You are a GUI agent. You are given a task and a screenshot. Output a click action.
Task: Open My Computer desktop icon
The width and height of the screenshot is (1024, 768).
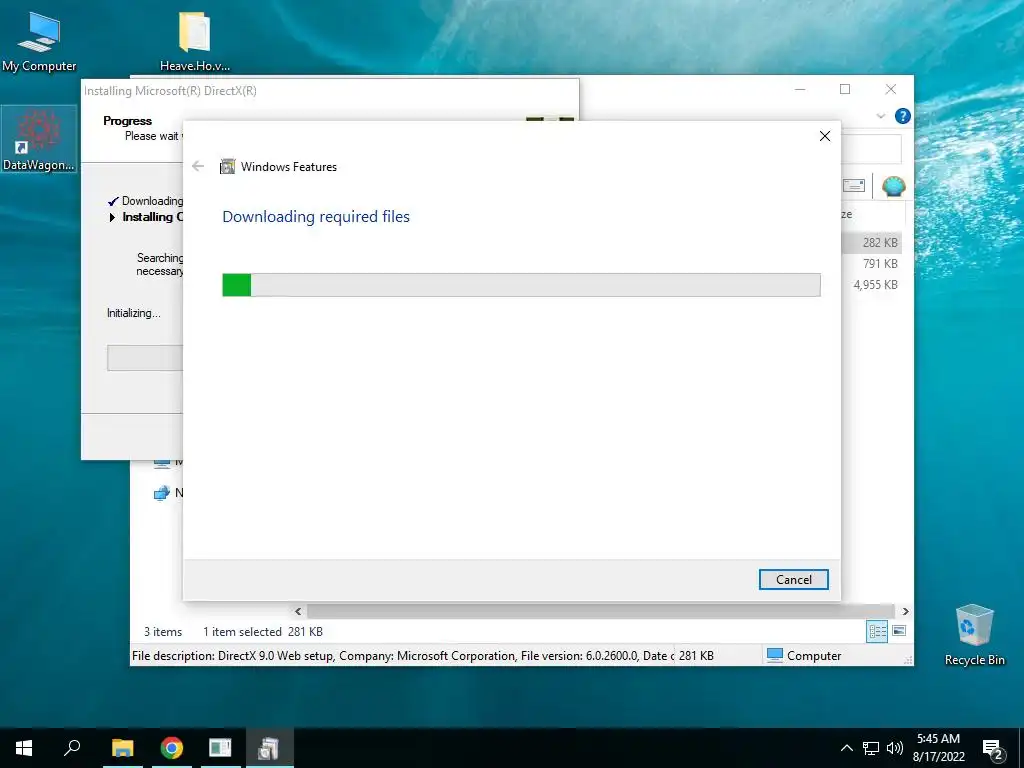(x=39, y=40)
